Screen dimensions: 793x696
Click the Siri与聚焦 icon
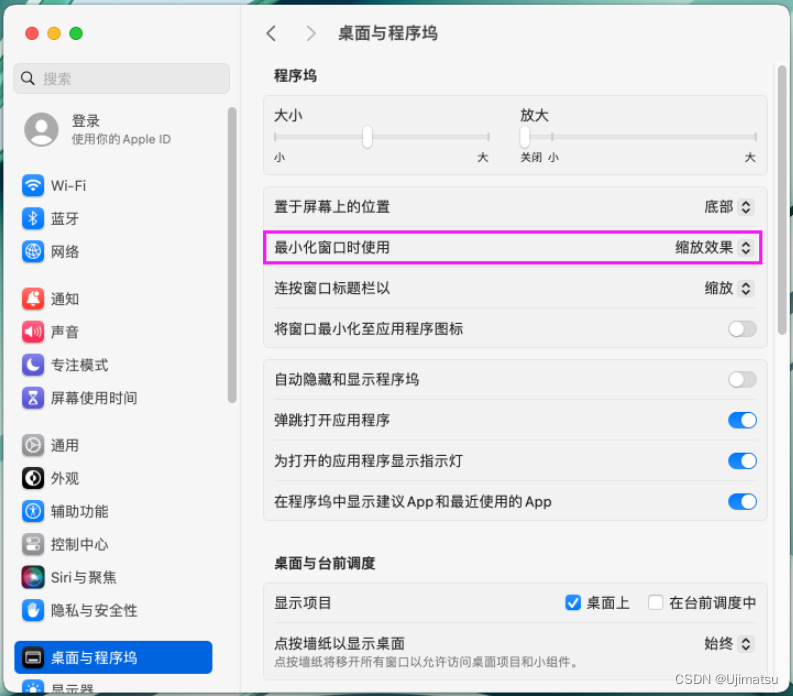(x=33, y=577)
